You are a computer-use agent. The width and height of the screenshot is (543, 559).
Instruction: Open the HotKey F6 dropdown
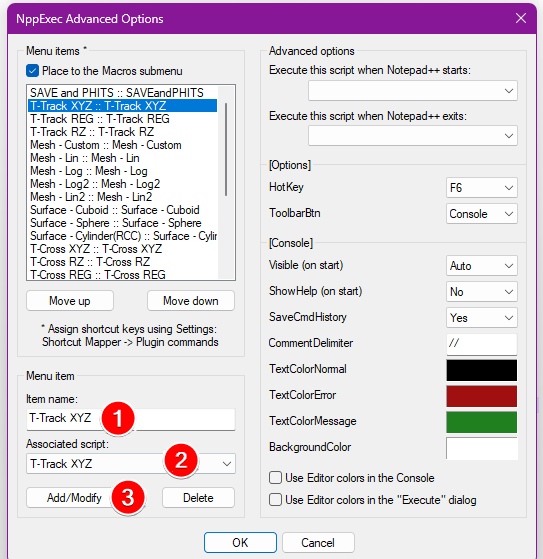pos(481,188)
